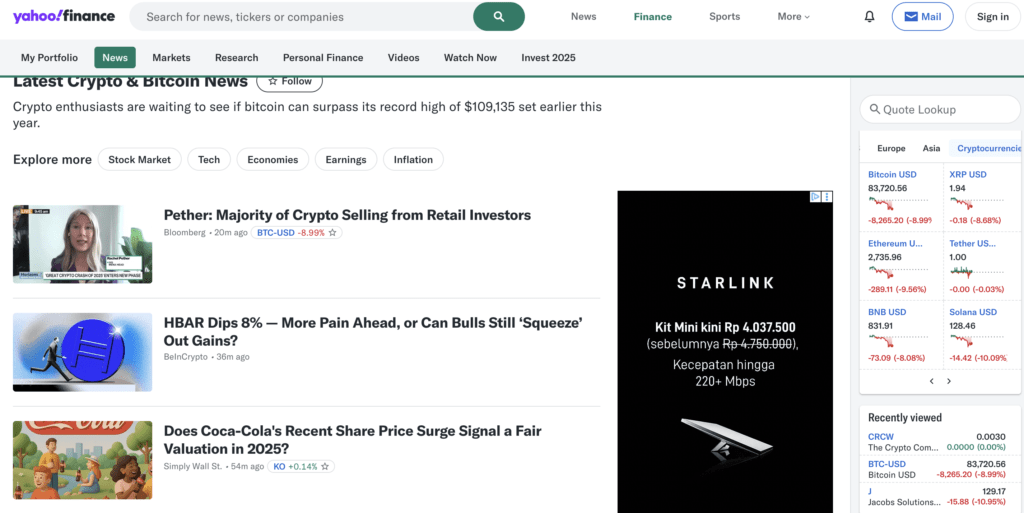Click the green search magnifier button

(x=498, y=16)
